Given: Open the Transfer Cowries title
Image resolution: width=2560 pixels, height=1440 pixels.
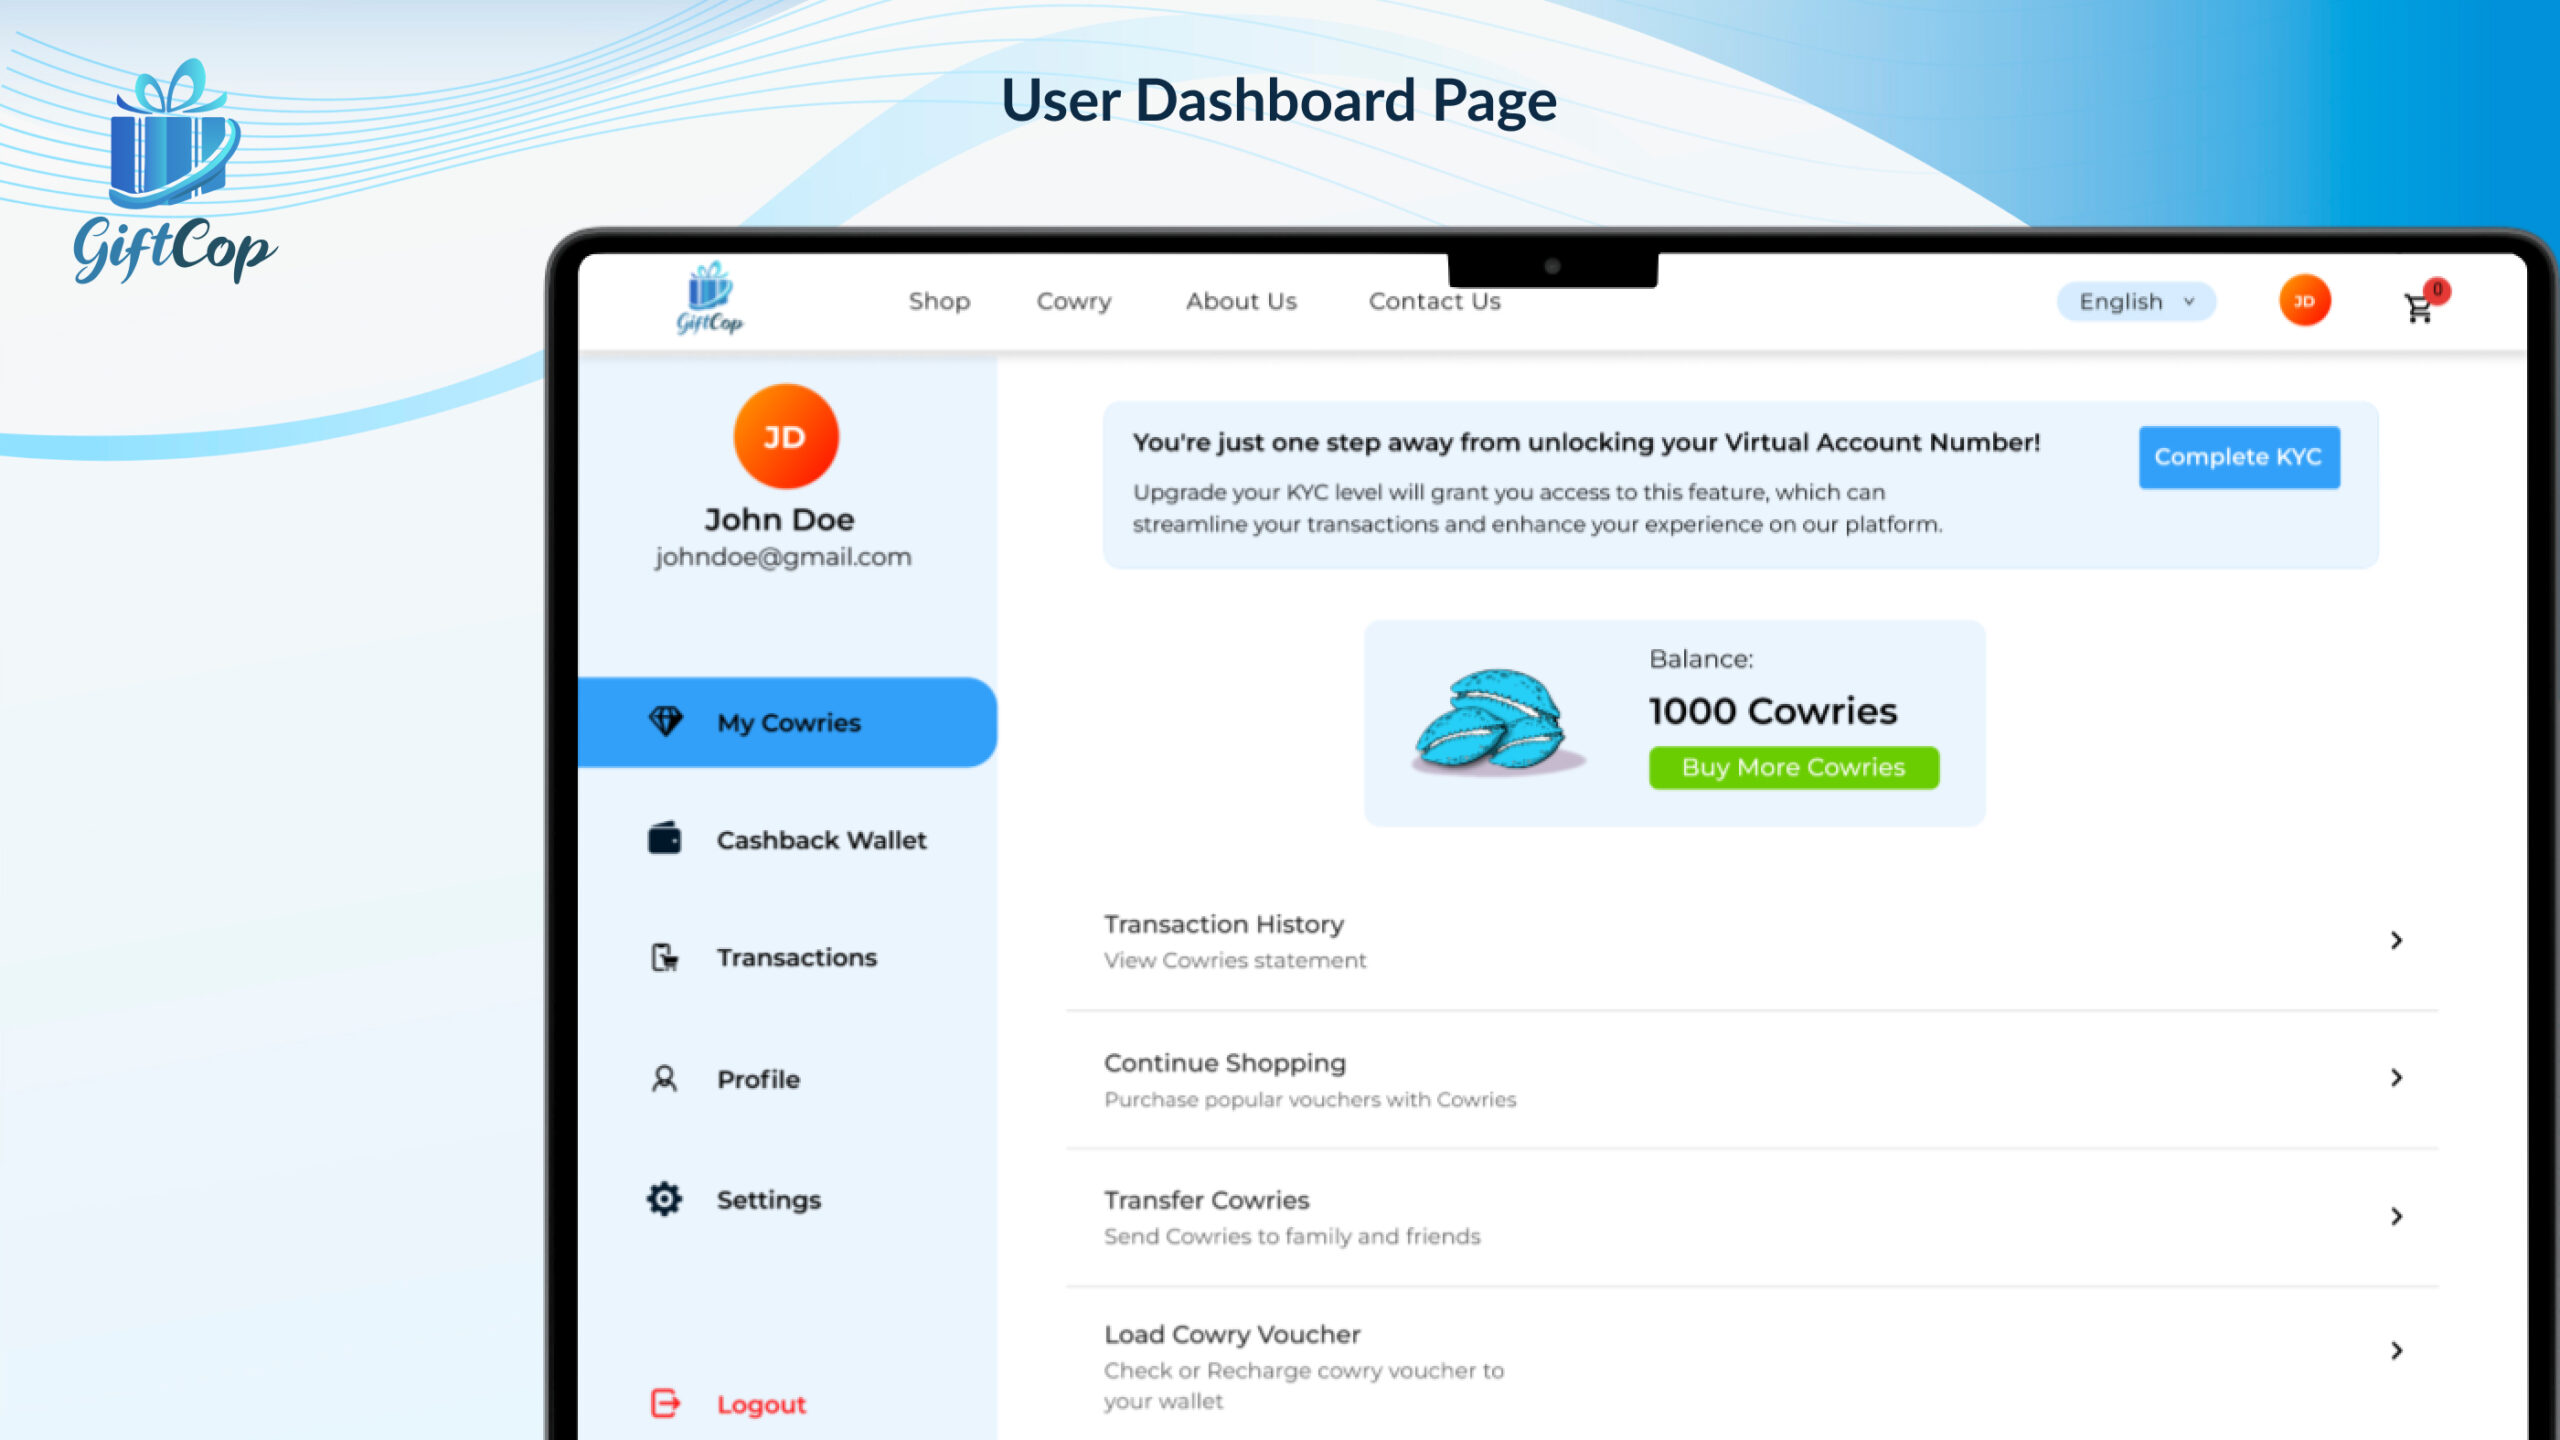Looking at the screenshot, I should (1206, 1200).
